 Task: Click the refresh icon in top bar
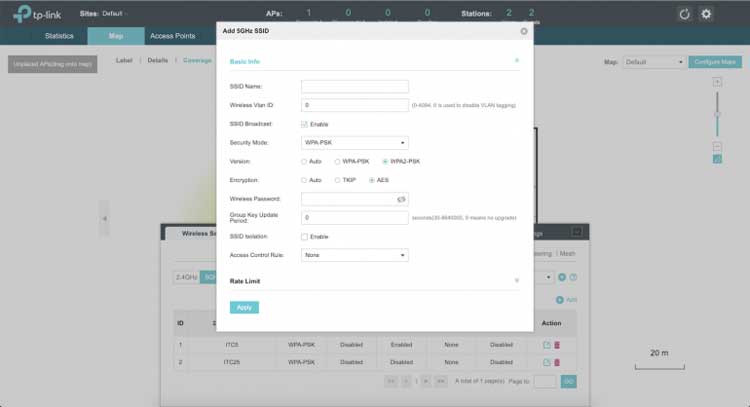pos(684,14)
